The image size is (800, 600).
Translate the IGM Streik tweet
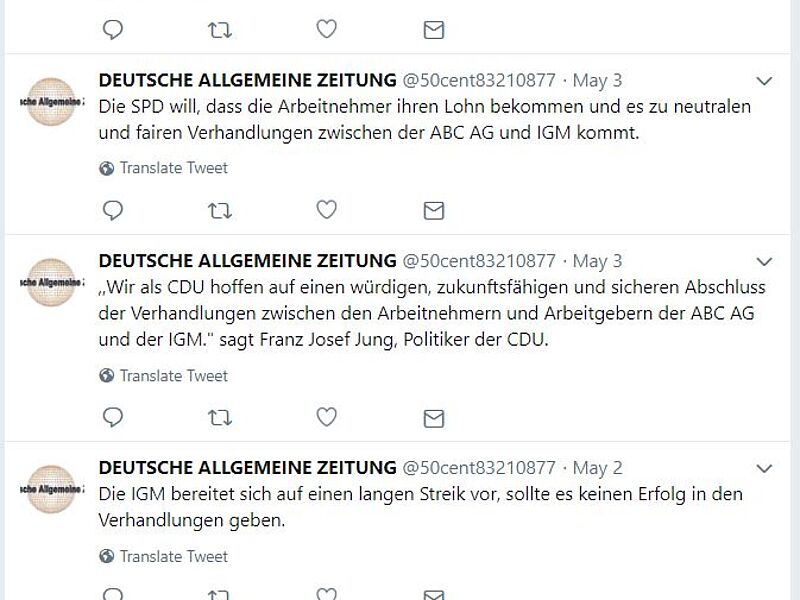[173, 556]
